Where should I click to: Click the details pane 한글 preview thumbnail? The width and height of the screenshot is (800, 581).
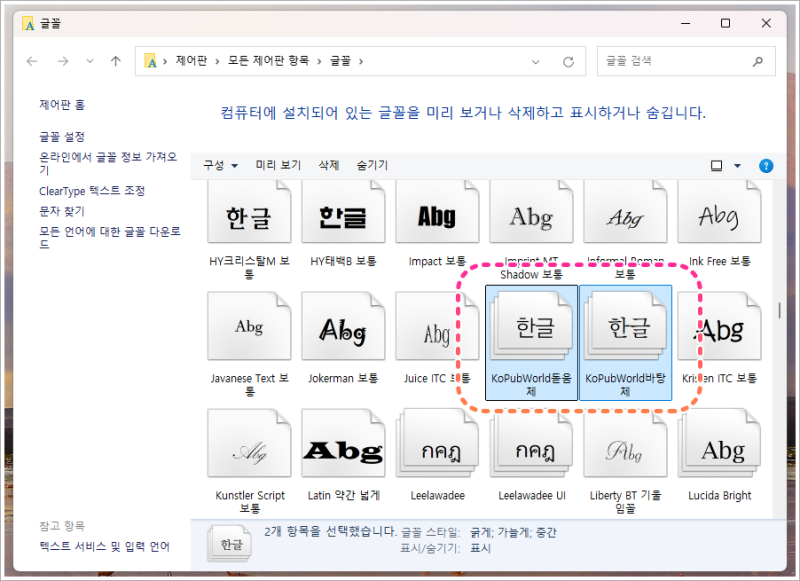(x=231, y=544)
